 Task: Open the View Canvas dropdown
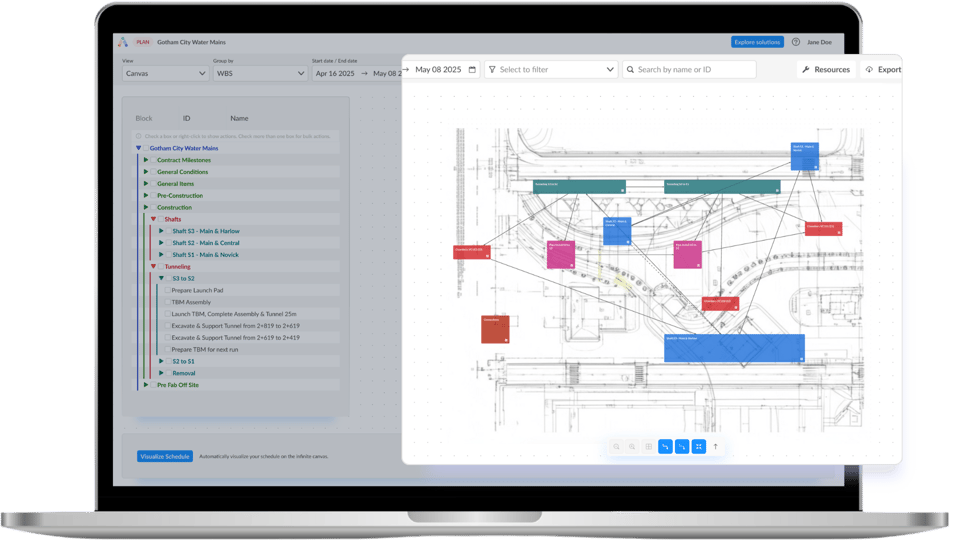click(x=165, y=73)
